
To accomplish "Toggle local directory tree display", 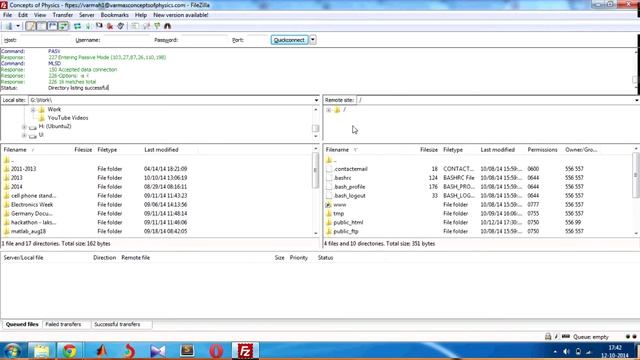I will pyautogui.click(x=42, y=26).
